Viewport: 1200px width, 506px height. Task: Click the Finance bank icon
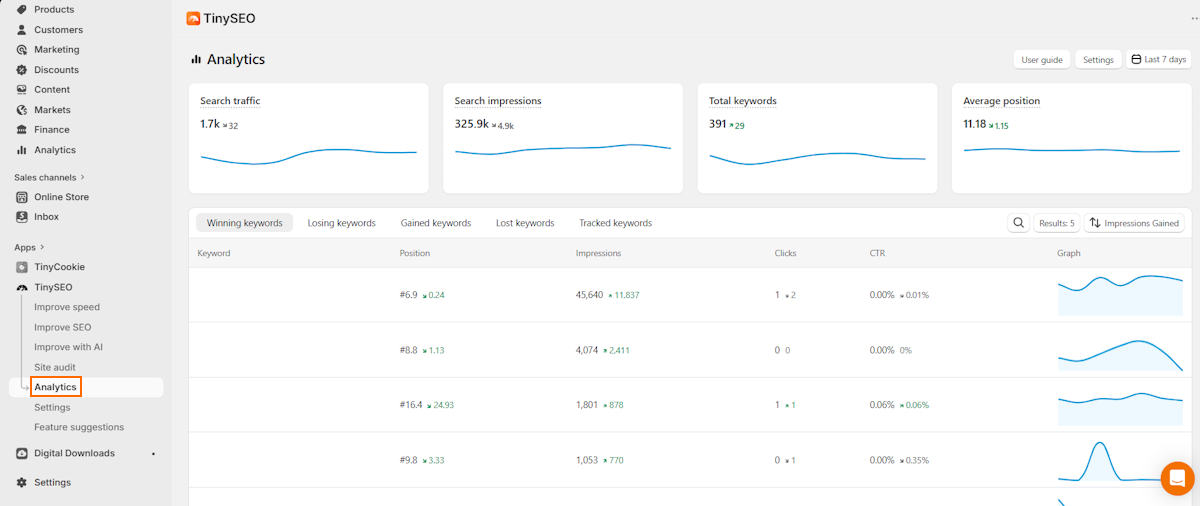pos(22,130)
